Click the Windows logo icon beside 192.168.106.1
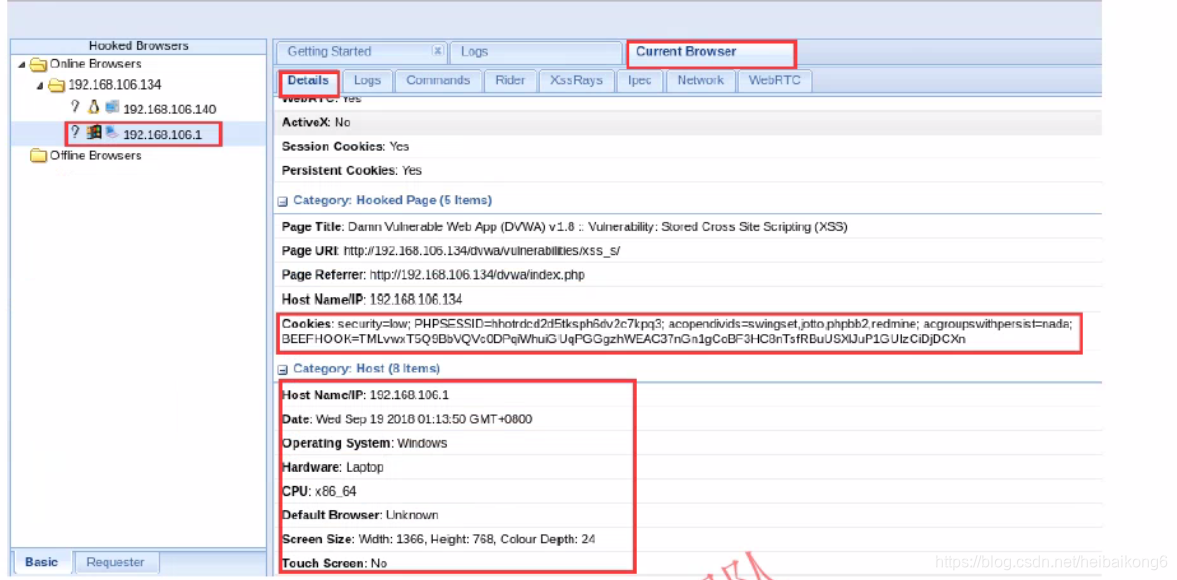This screenshot has height=580, width=1177. click(94, 133)
